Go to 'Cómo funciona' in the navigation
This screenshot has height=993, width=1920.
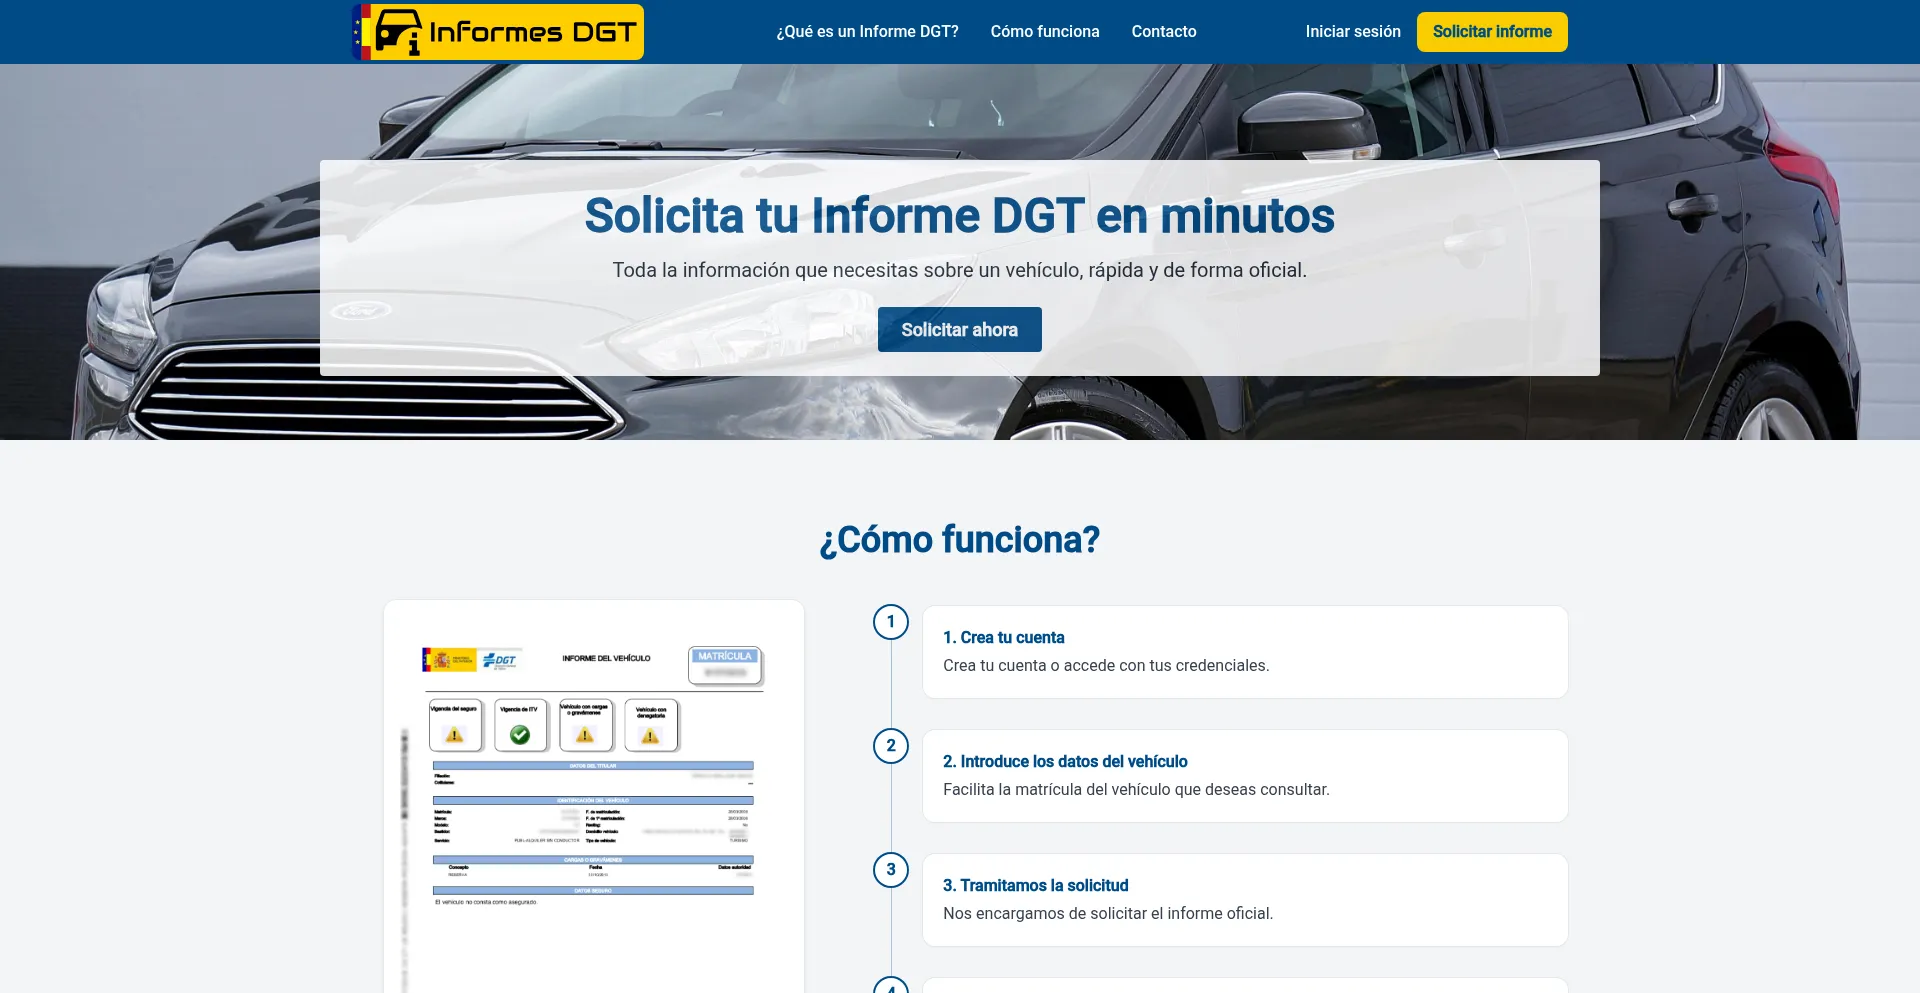tap(1045, 32)
